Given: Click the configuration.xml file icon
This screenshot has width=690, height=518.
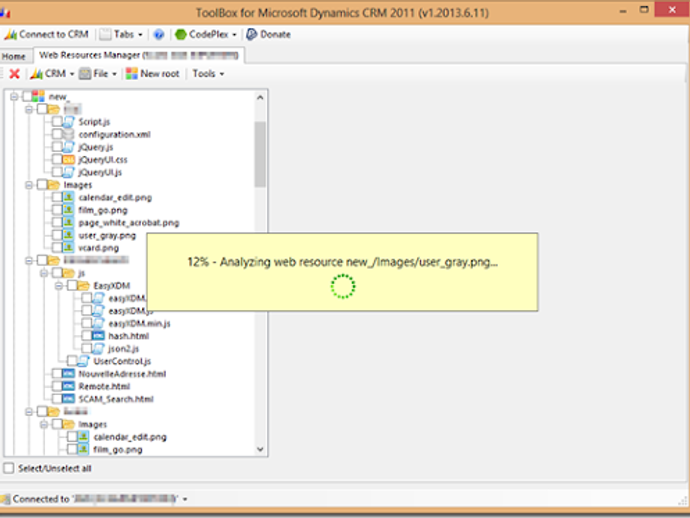Looking at the screenshot, I should tap(68, 134).
